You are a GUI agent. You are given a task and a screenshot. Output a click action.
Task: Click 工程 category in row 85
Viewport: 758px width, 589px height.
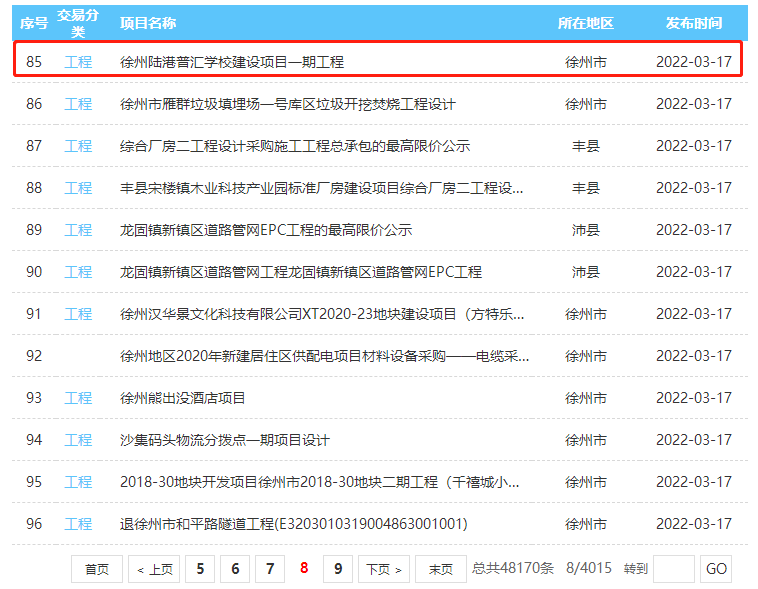click(x=78, y=62)
